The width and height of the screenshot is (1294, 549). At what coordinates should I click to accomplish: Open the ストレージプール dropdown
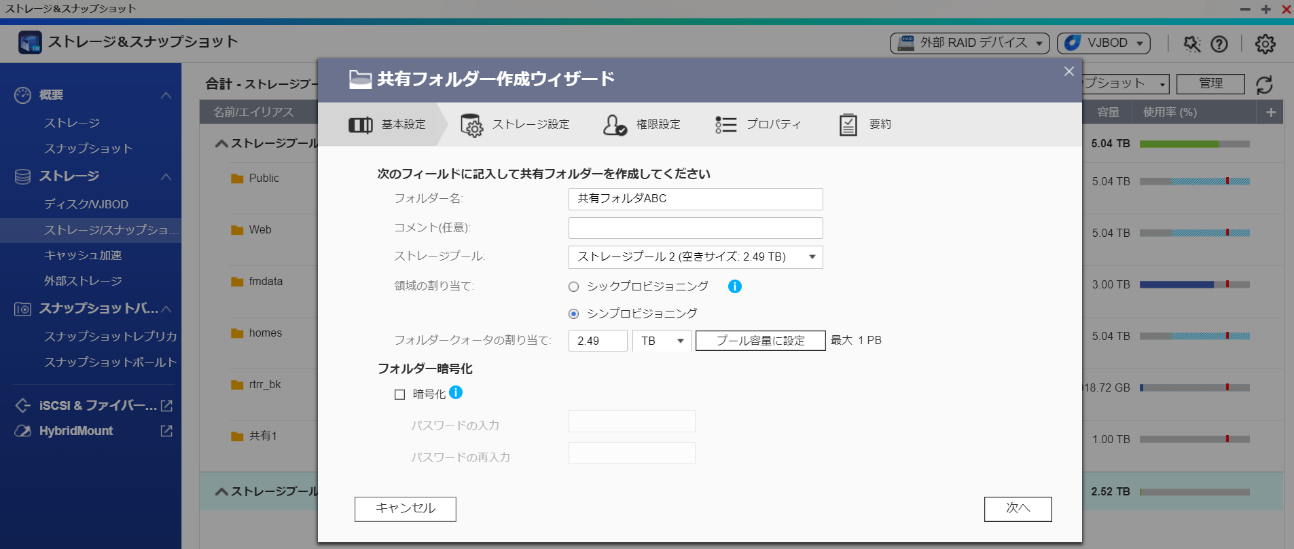tap(695, 257)
